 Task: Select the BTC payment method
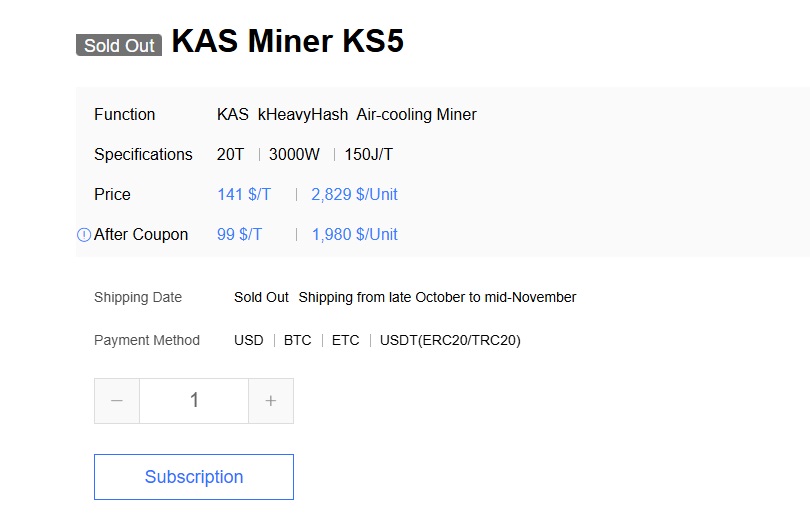[297, 340]
